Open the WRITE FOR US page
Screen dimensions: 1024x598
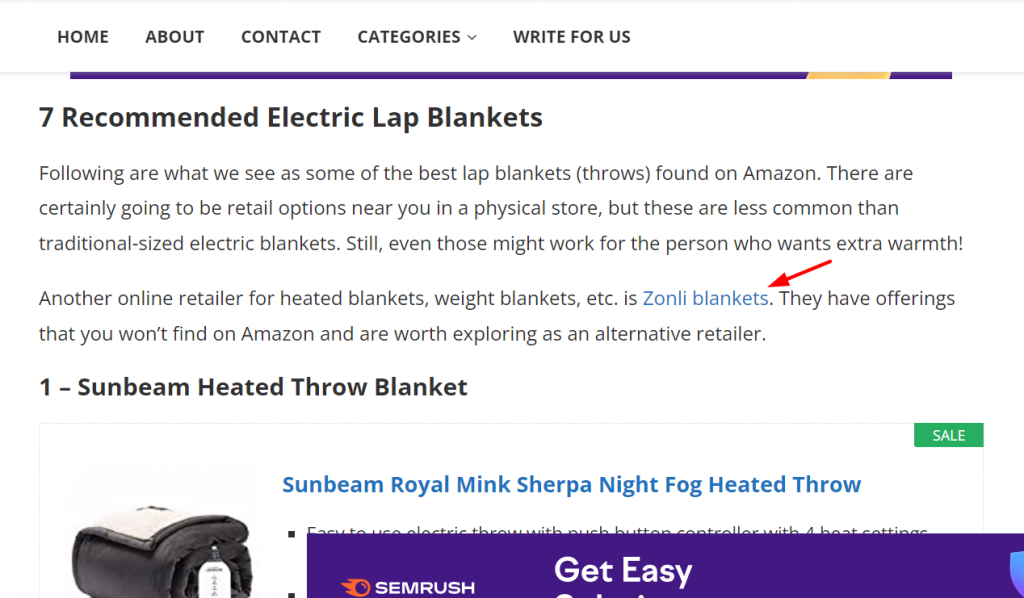pos(571,37)
